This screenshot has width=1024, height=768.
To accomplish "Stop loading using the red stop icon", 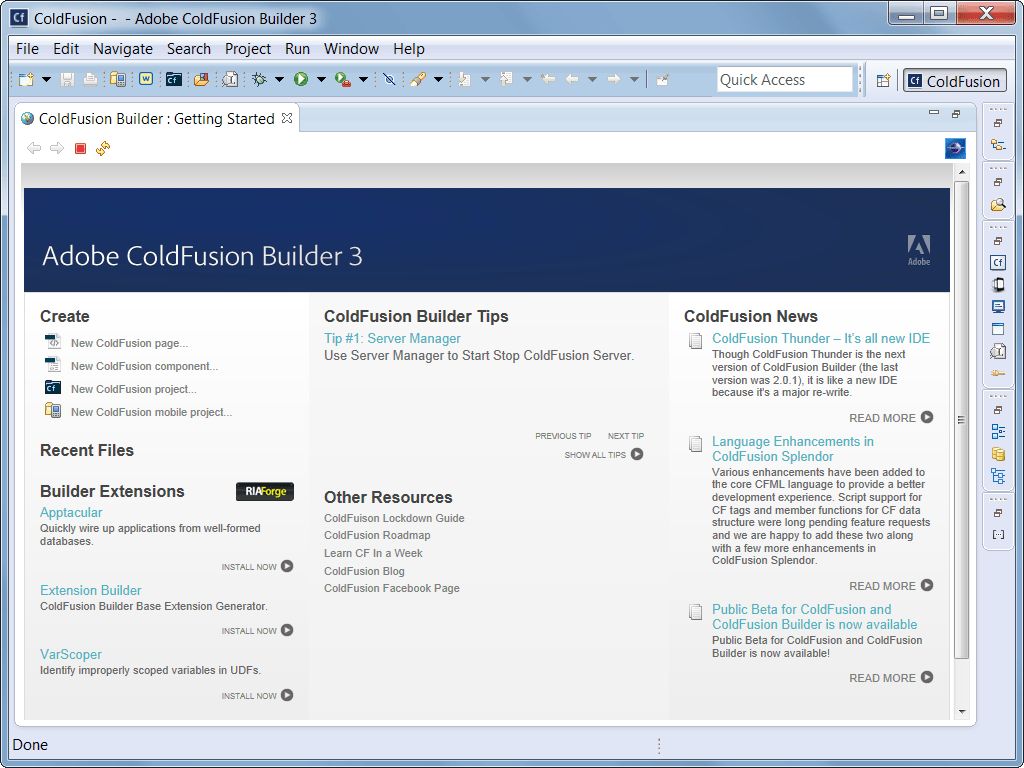I will (x=80, y=147).
